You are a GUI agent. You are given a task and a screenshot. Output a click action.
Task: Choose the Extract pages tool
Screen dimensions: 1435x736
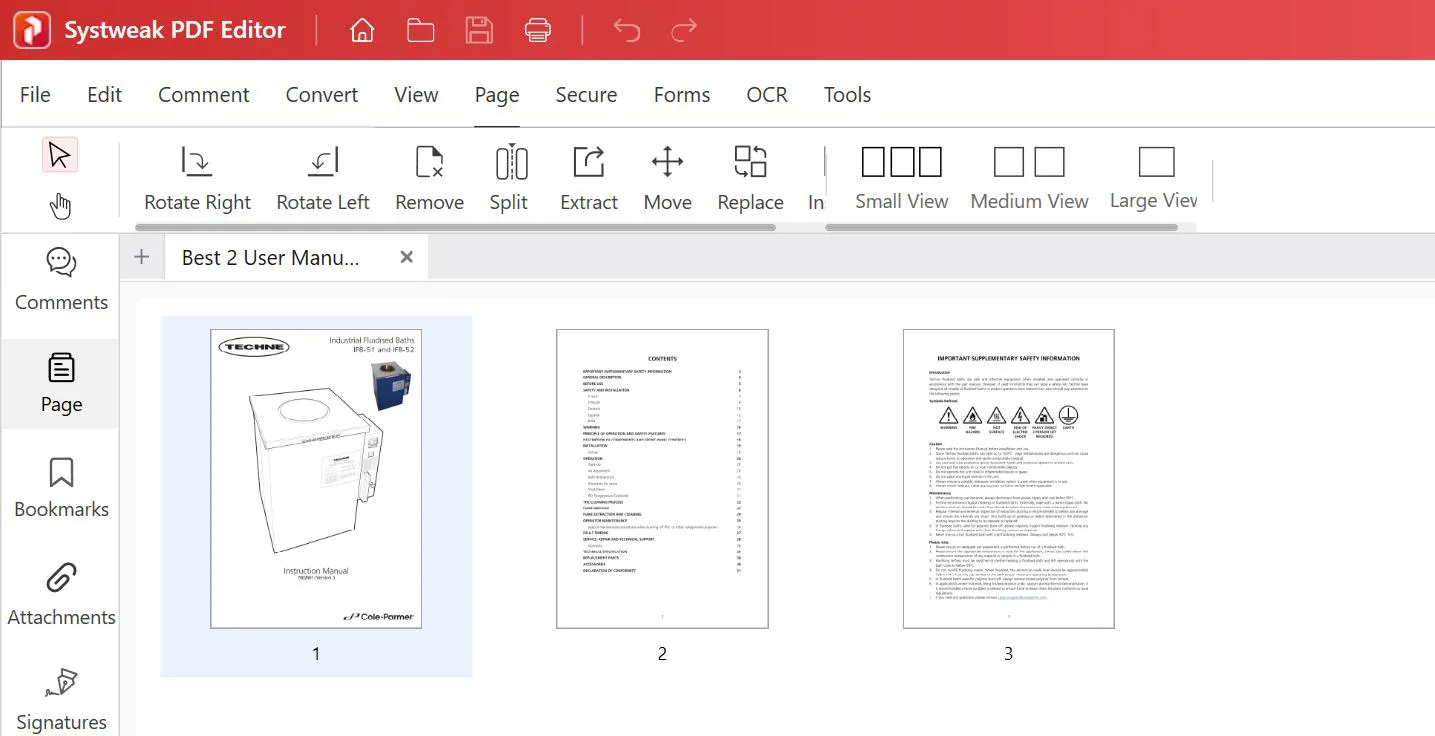tap(588, 163)
